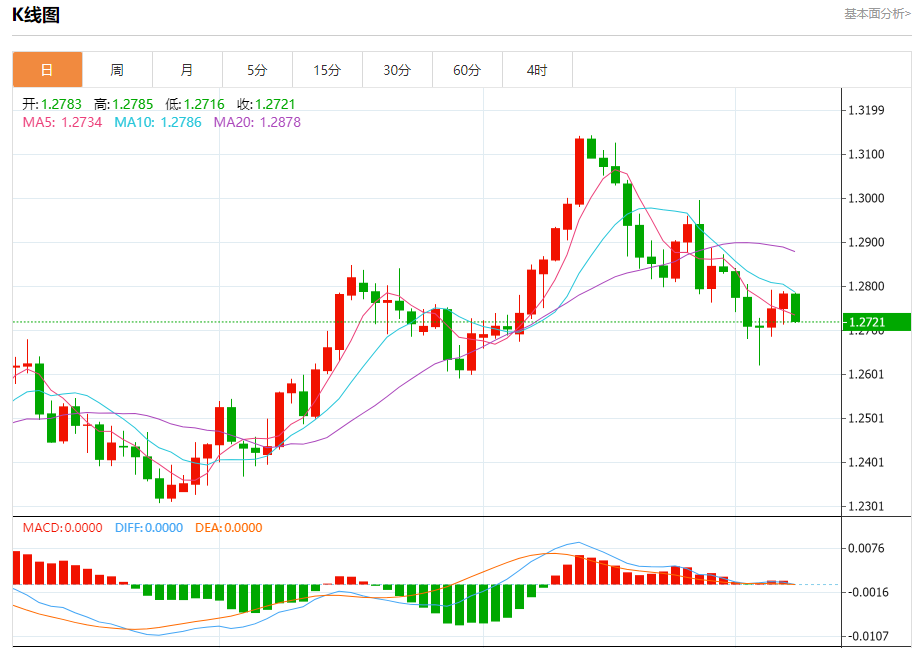Click the 1.2900 price axis label
This screenshot has height=648, width=924.
866,242
